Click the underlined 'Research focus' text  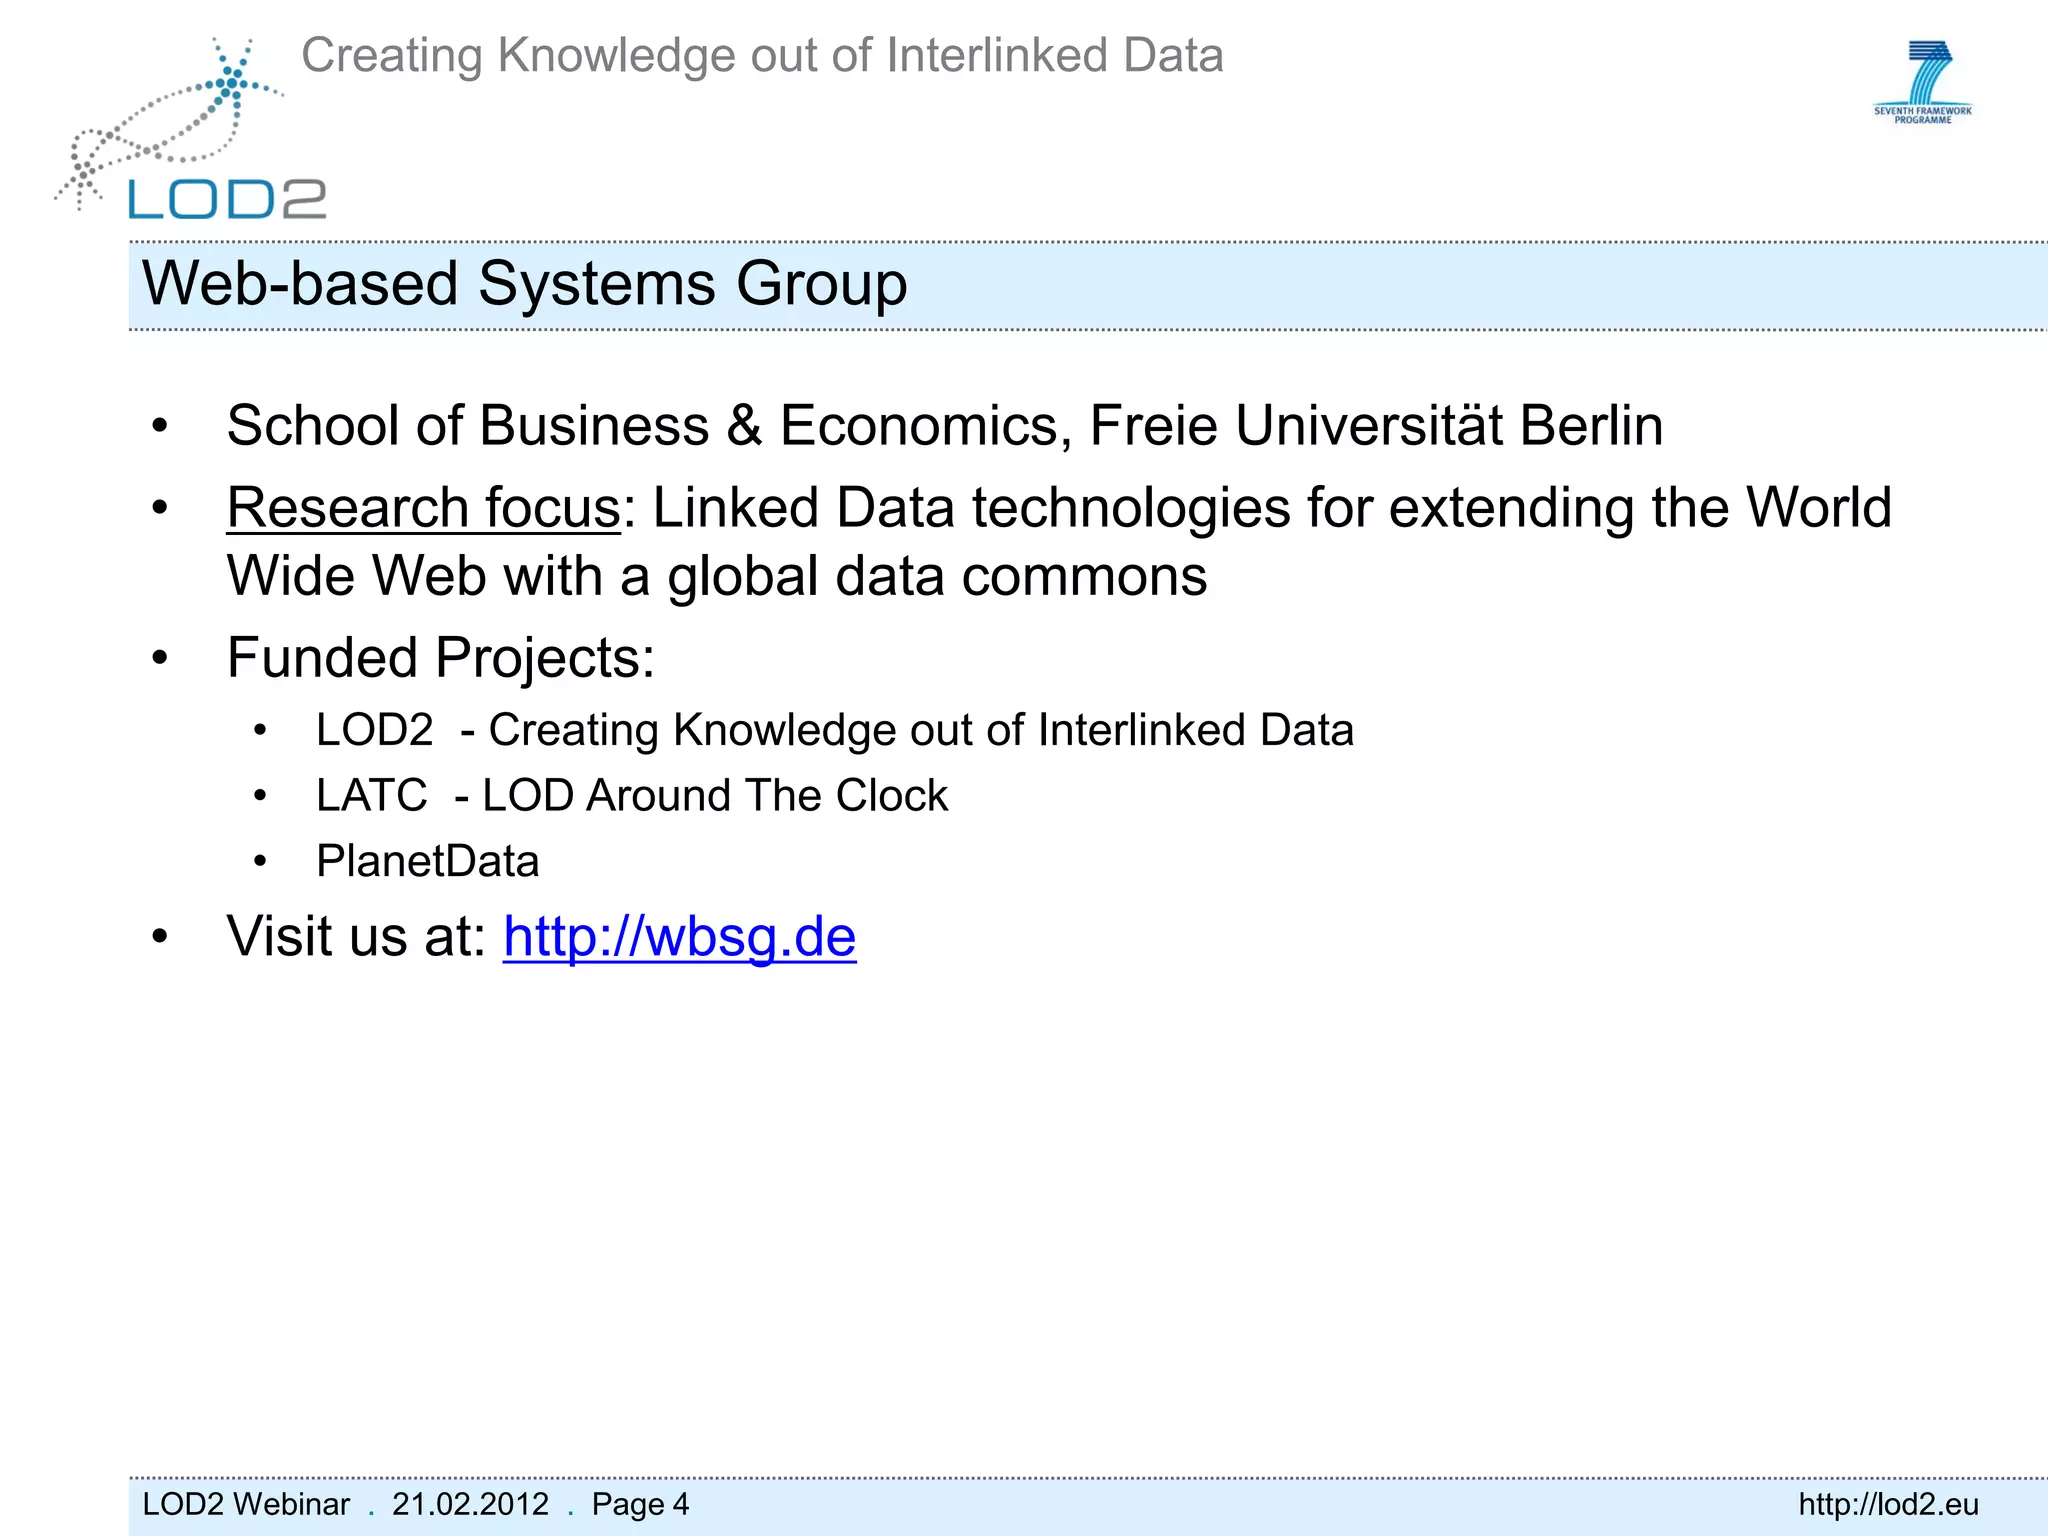(x=424, y=508)
